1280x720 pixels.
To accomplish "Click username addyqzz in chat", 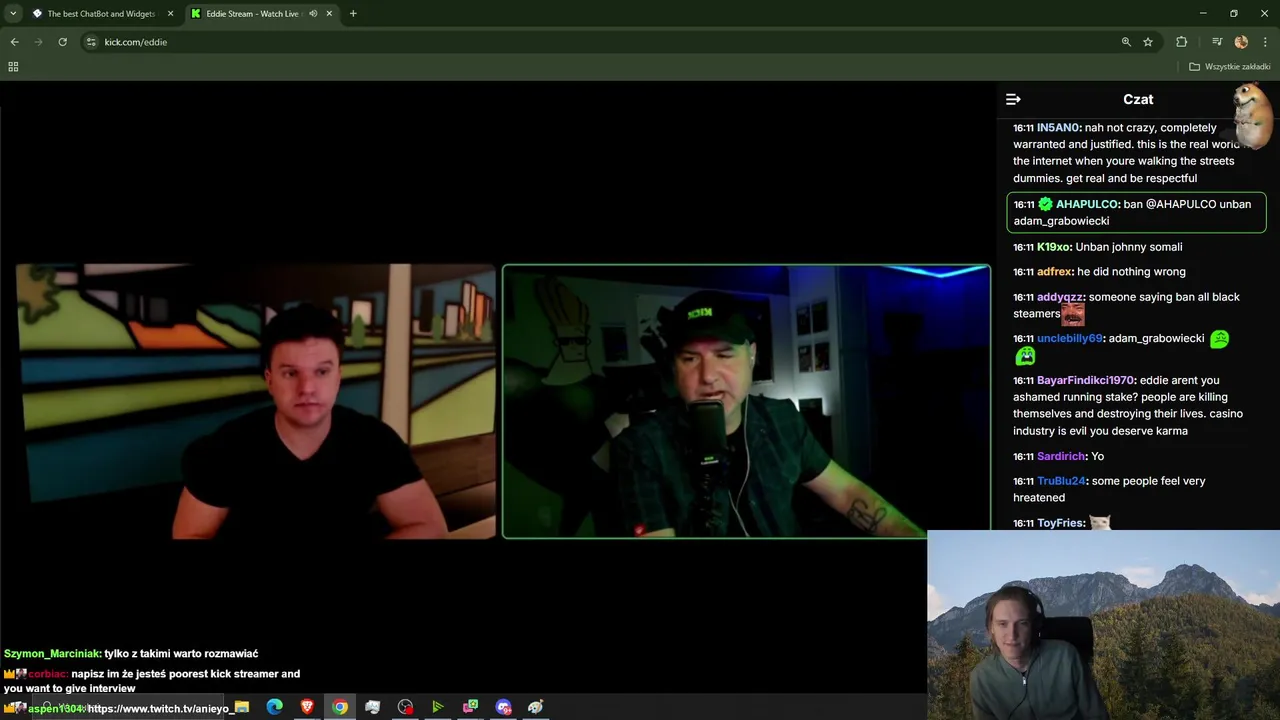I will [1060, 297].
